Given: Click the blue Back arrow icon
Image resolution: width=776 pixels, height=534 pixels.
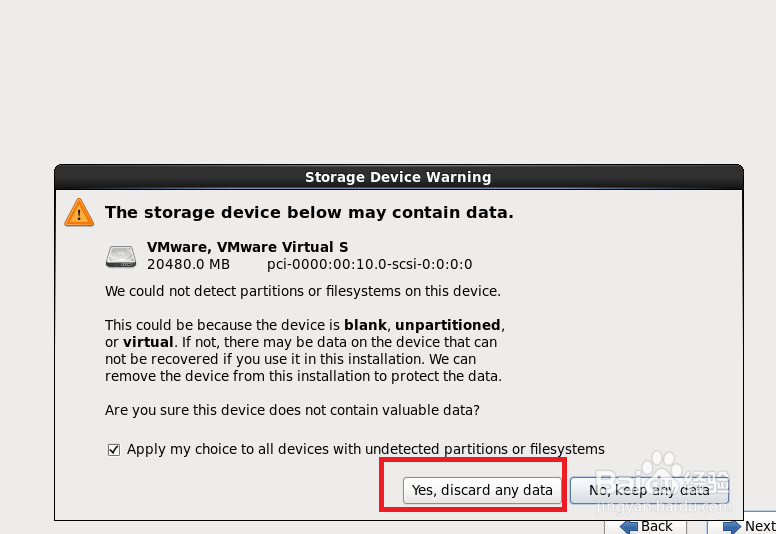Looking at the screenshot, I should tap(629, 526).
